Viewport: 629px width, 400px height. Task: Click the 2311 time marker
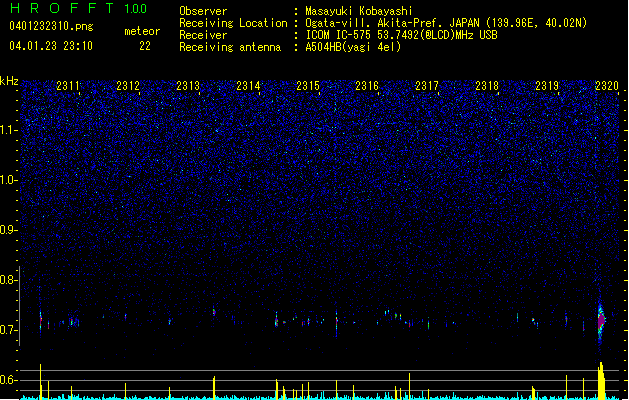click(68, 85)
